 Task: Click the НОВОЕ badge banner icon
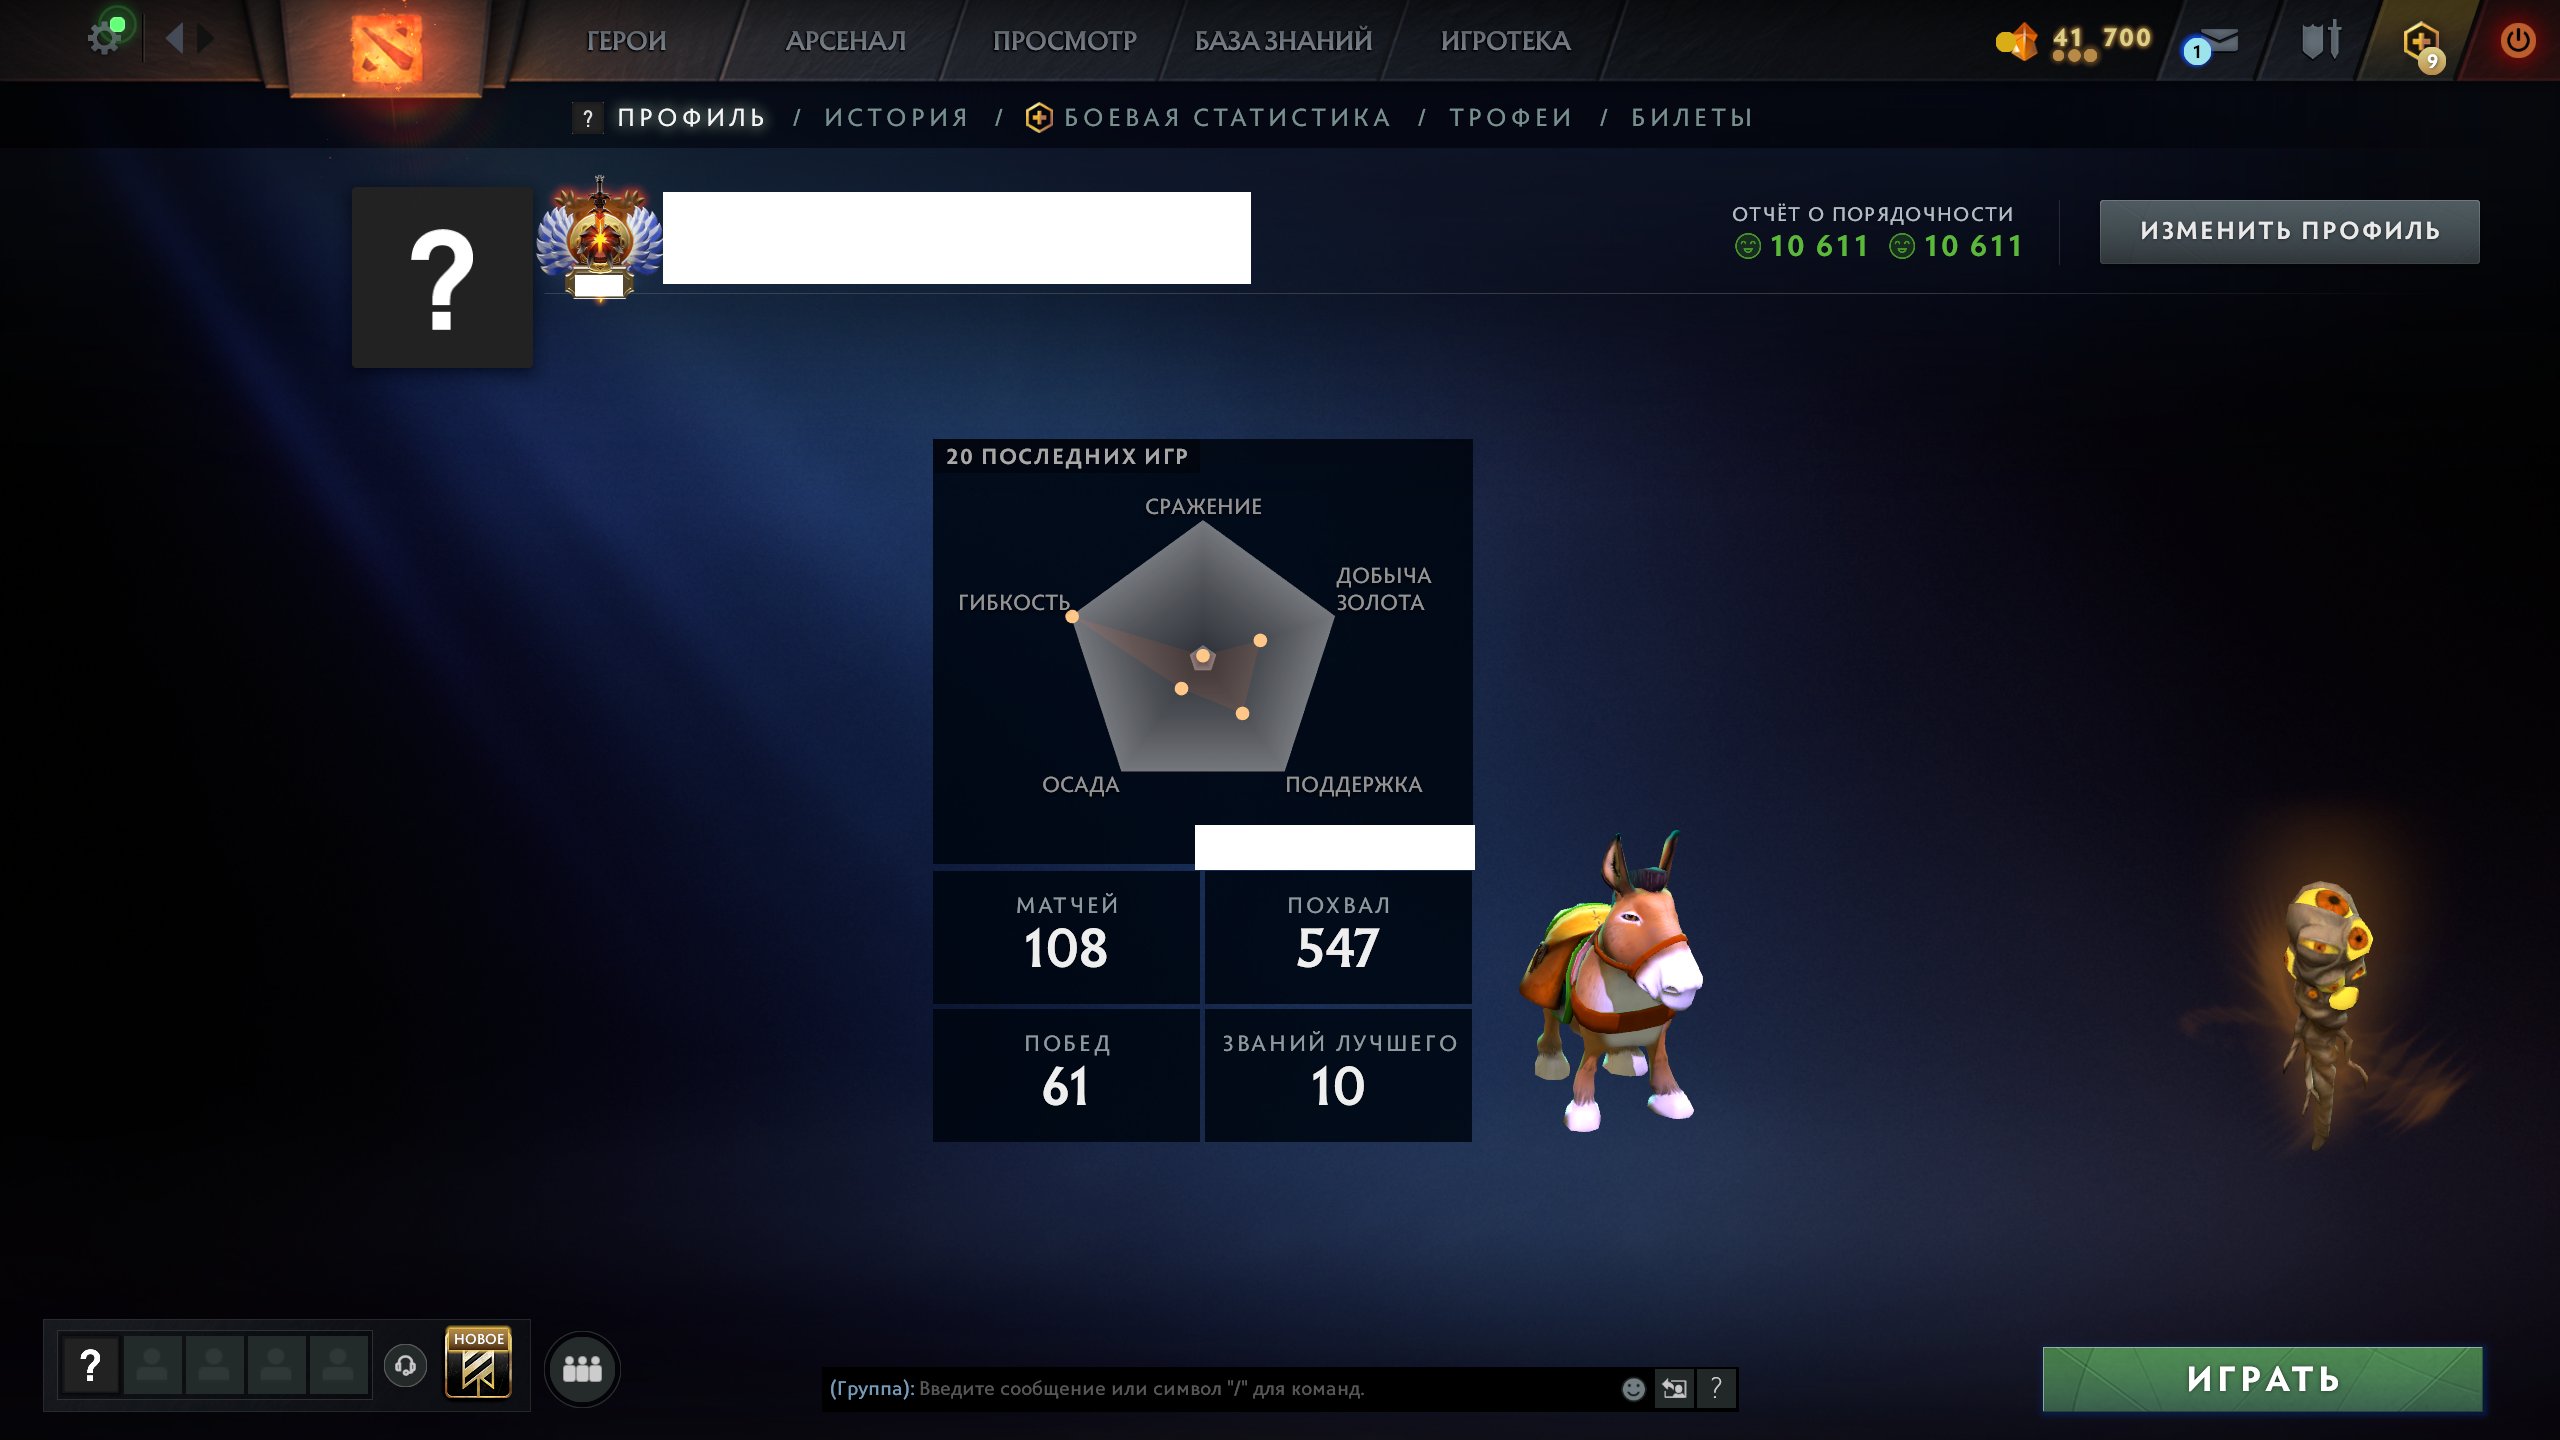[478, 1362]
